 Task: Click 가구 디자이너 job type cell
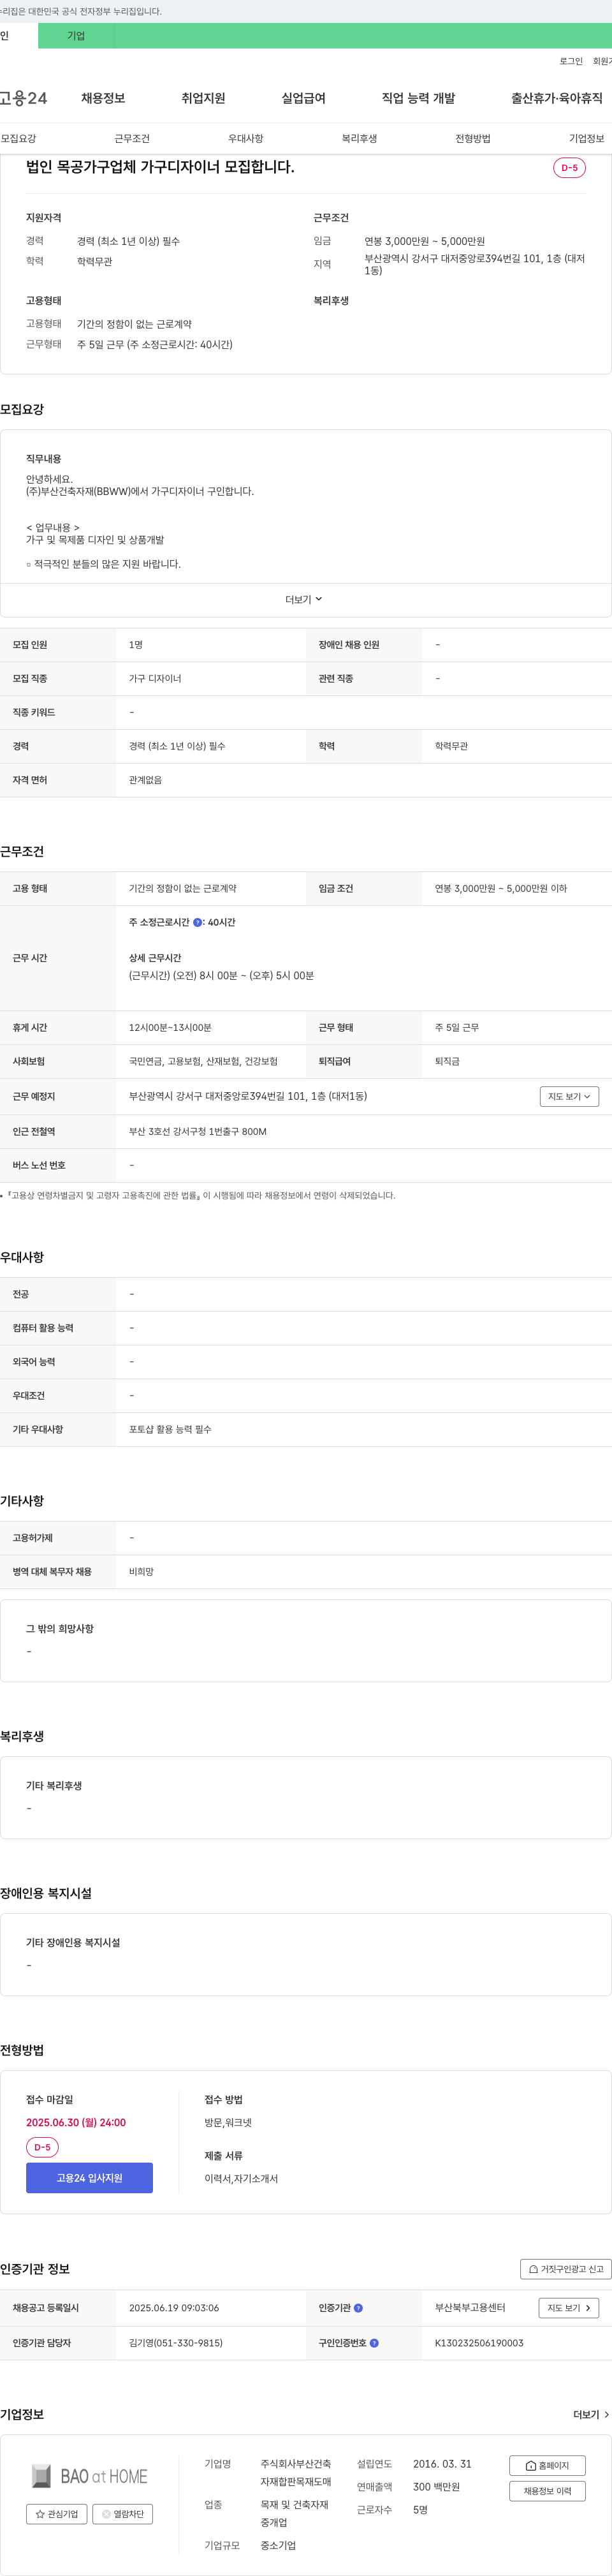155,679
